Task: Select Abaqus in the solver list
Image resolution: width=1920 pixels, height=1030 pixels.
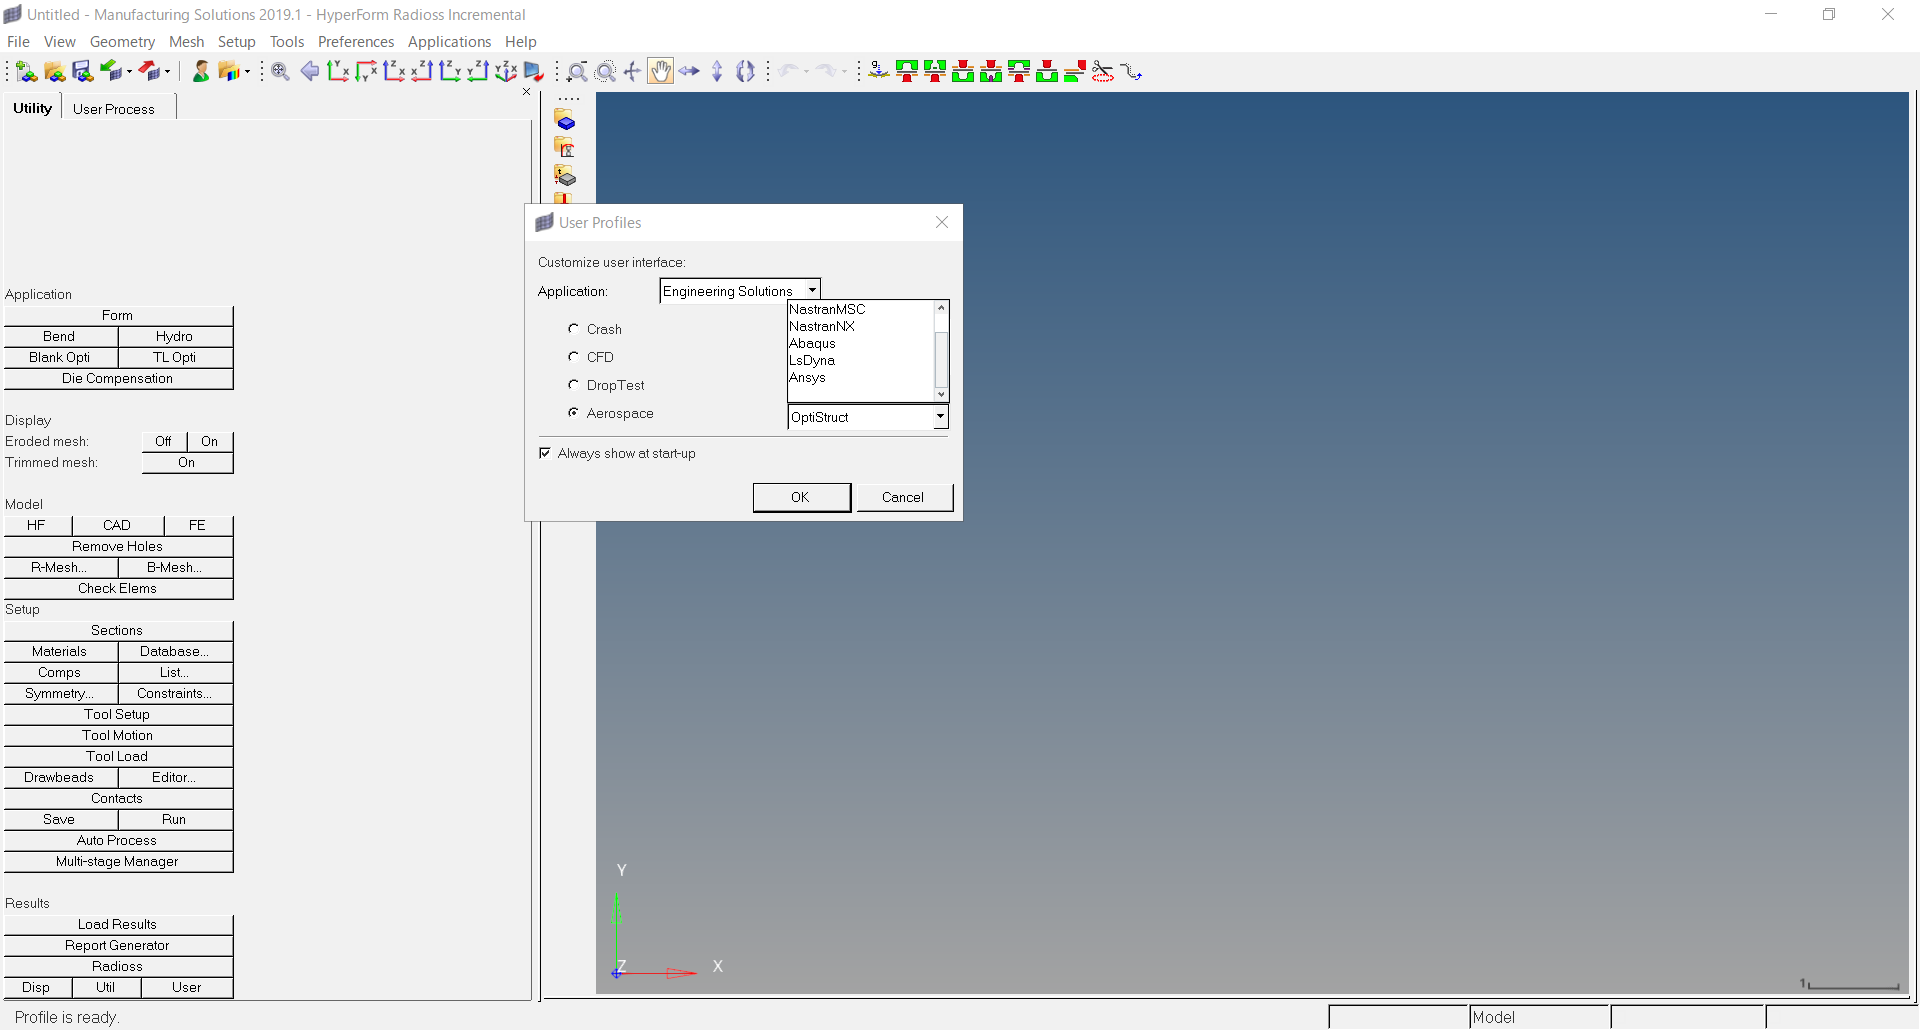Action: [812, 343]
